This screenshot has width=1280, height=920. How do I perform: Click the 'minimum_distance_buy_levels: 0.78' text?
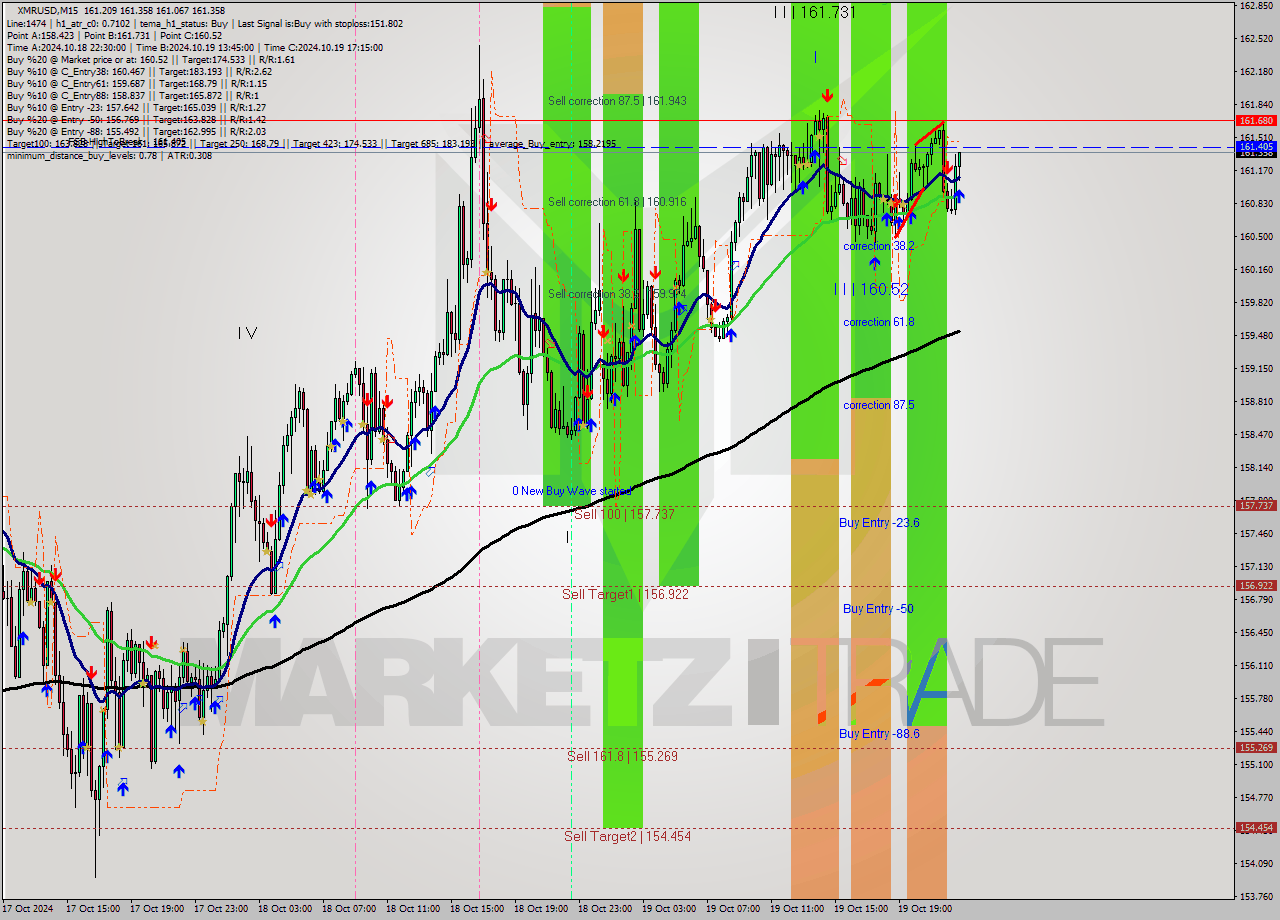click(82, 155)
